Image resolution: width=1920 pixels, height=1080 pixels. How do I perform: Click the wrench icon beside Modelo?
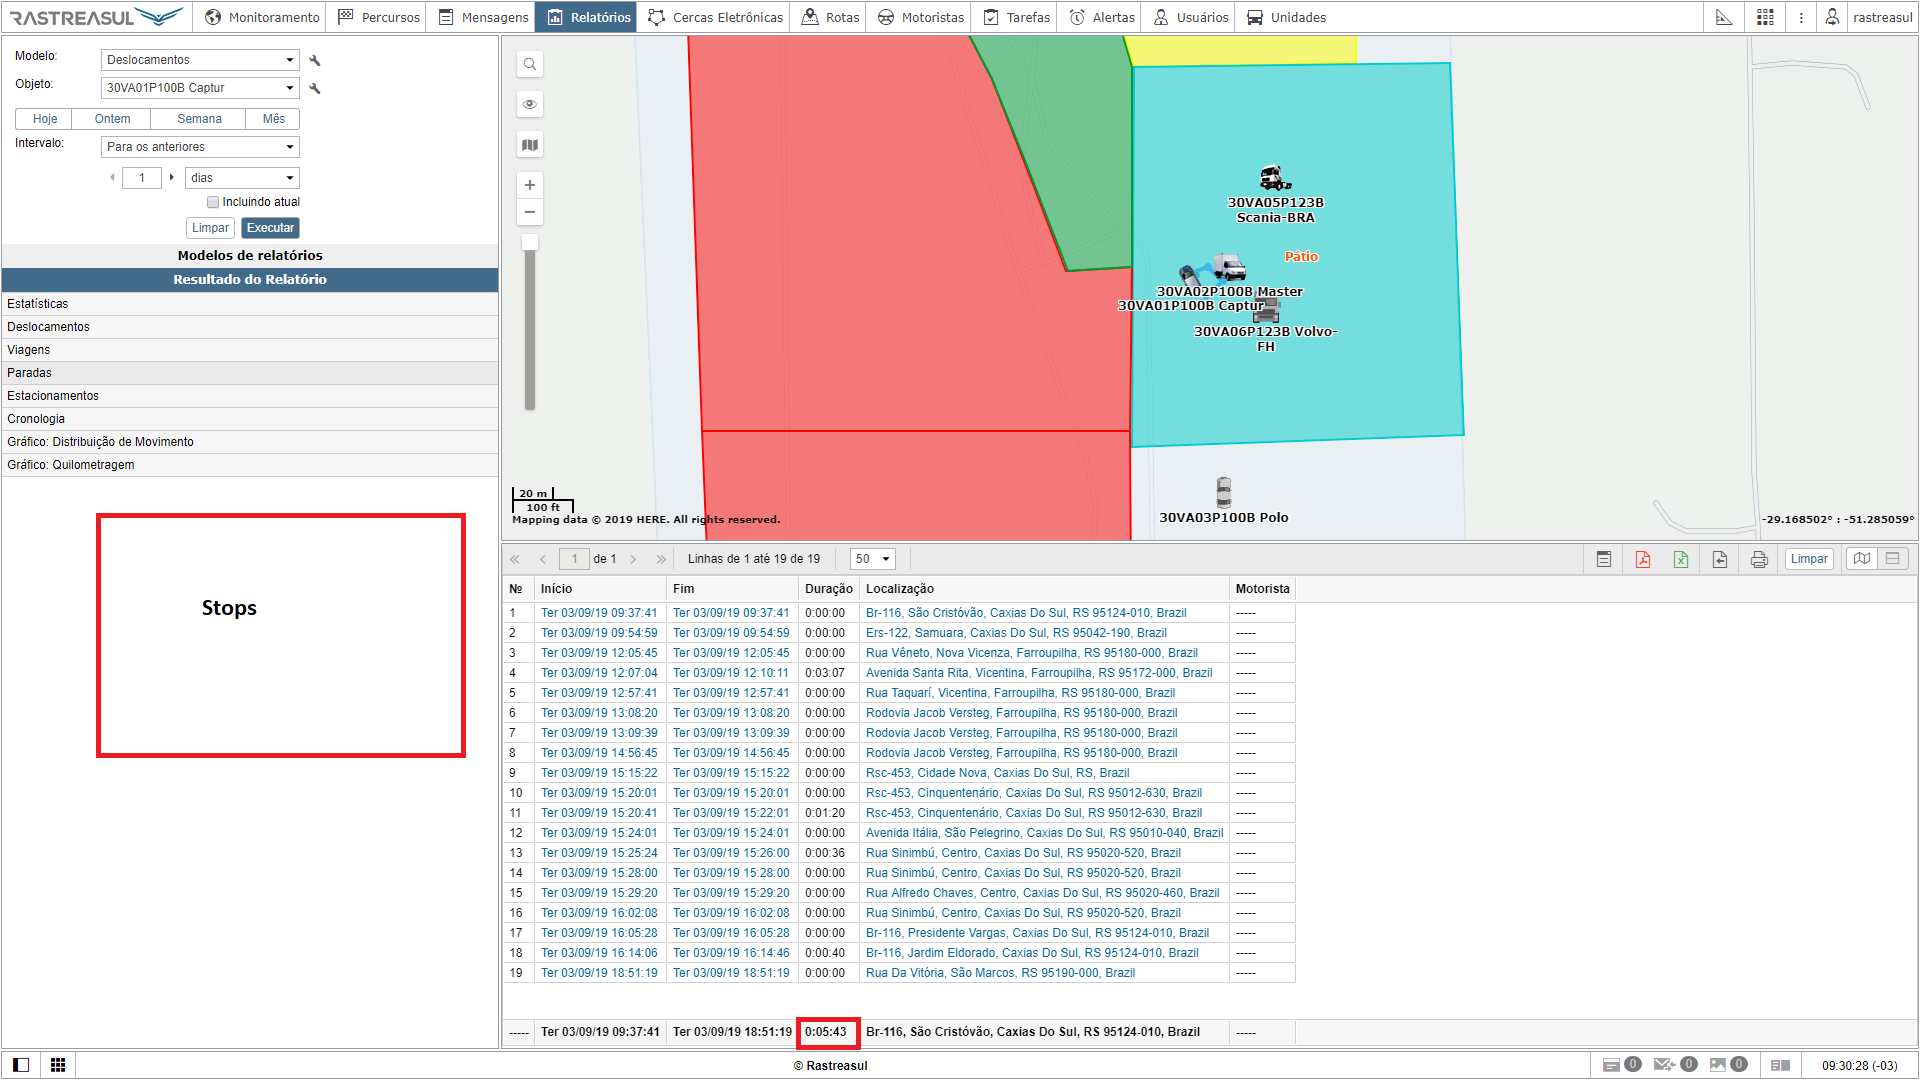tap(315, 60)
